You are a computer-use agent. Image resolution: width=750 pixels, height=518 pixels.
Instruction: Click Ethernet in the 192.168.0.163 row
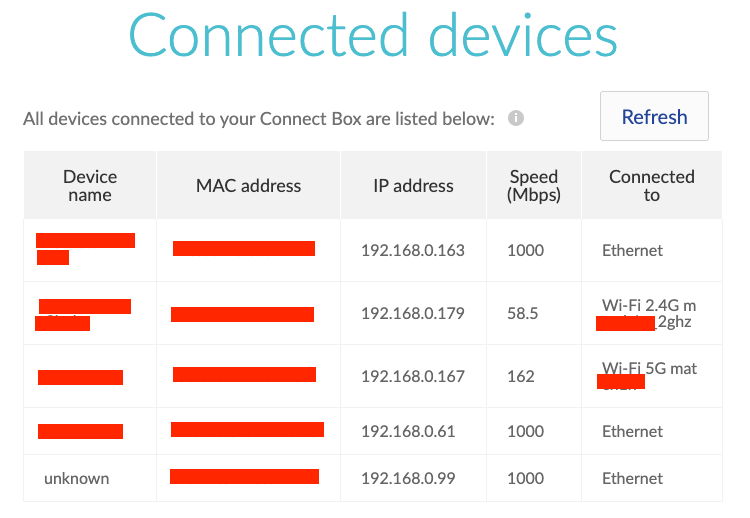632,251
